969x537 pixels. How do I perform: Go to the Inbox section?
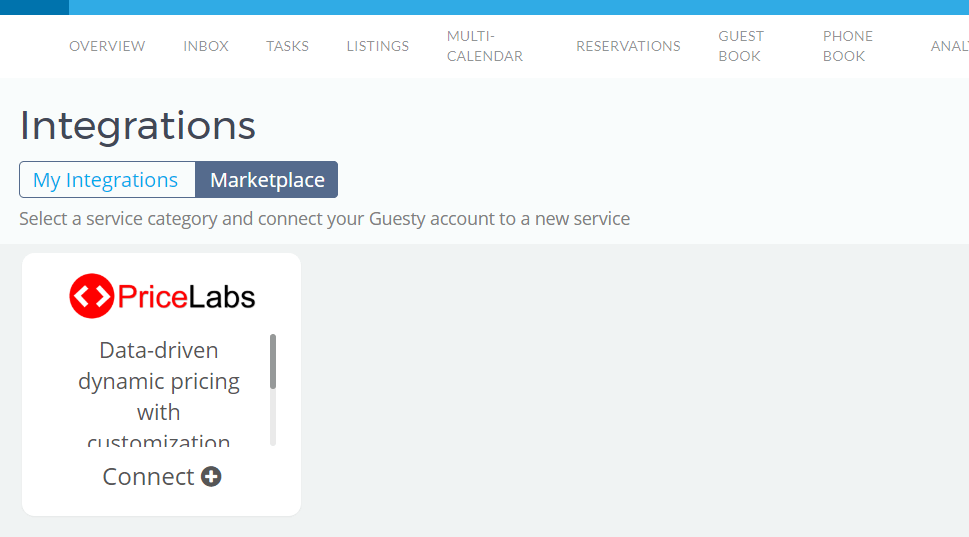(206, 46)
